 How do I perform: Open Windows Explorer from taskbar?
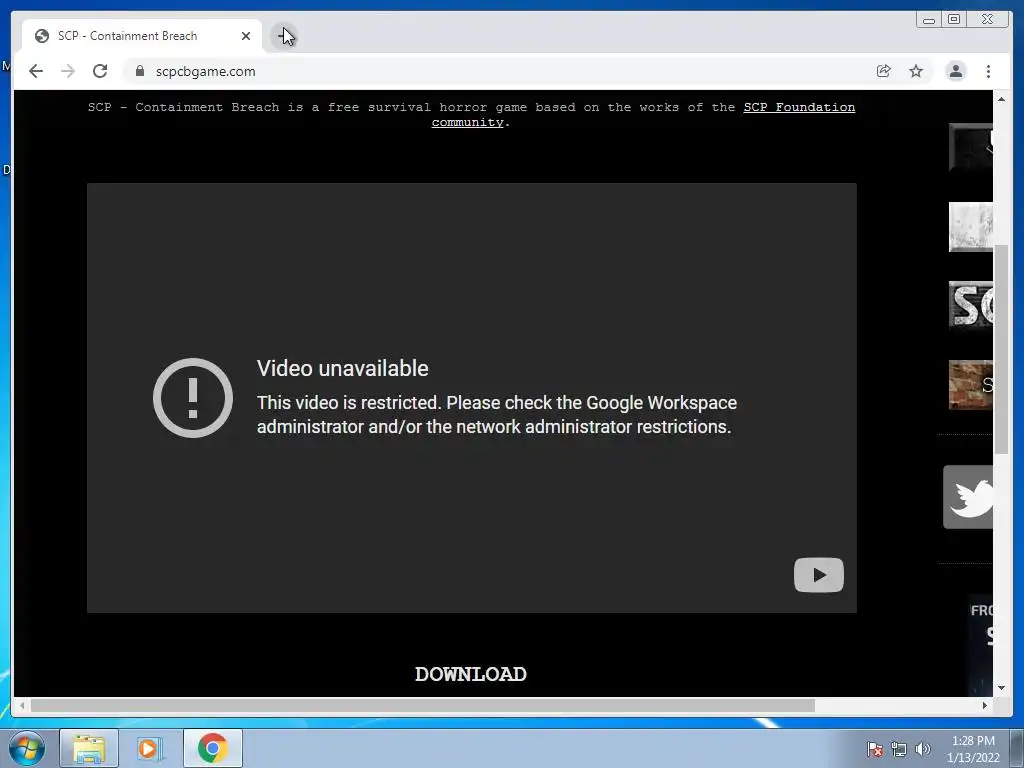coord(89,748)
